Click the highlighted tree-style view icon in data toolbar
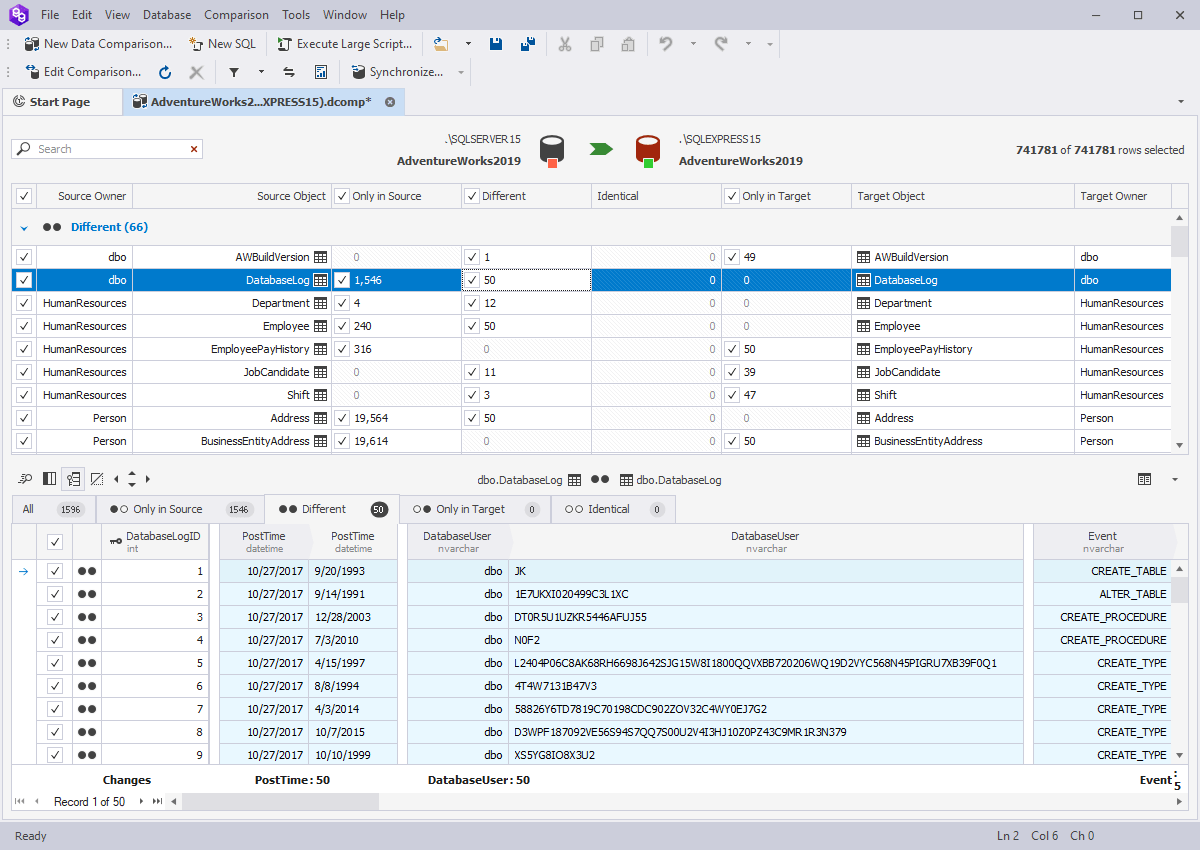Screen dimensions: 1200x850 coord(73,479)
